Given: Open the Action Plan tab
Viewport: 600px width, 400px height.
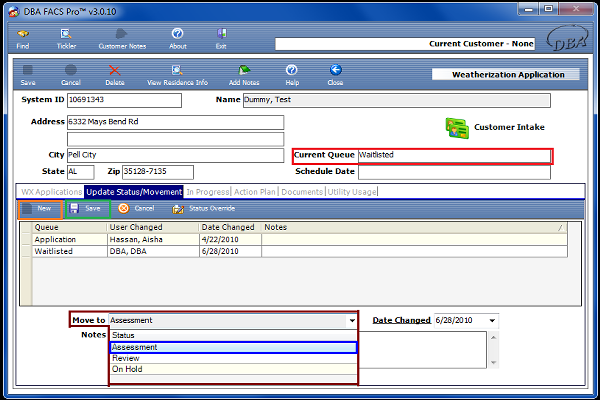Looking at the screenshot, I should pyautogui.click(x=255, y=191).
